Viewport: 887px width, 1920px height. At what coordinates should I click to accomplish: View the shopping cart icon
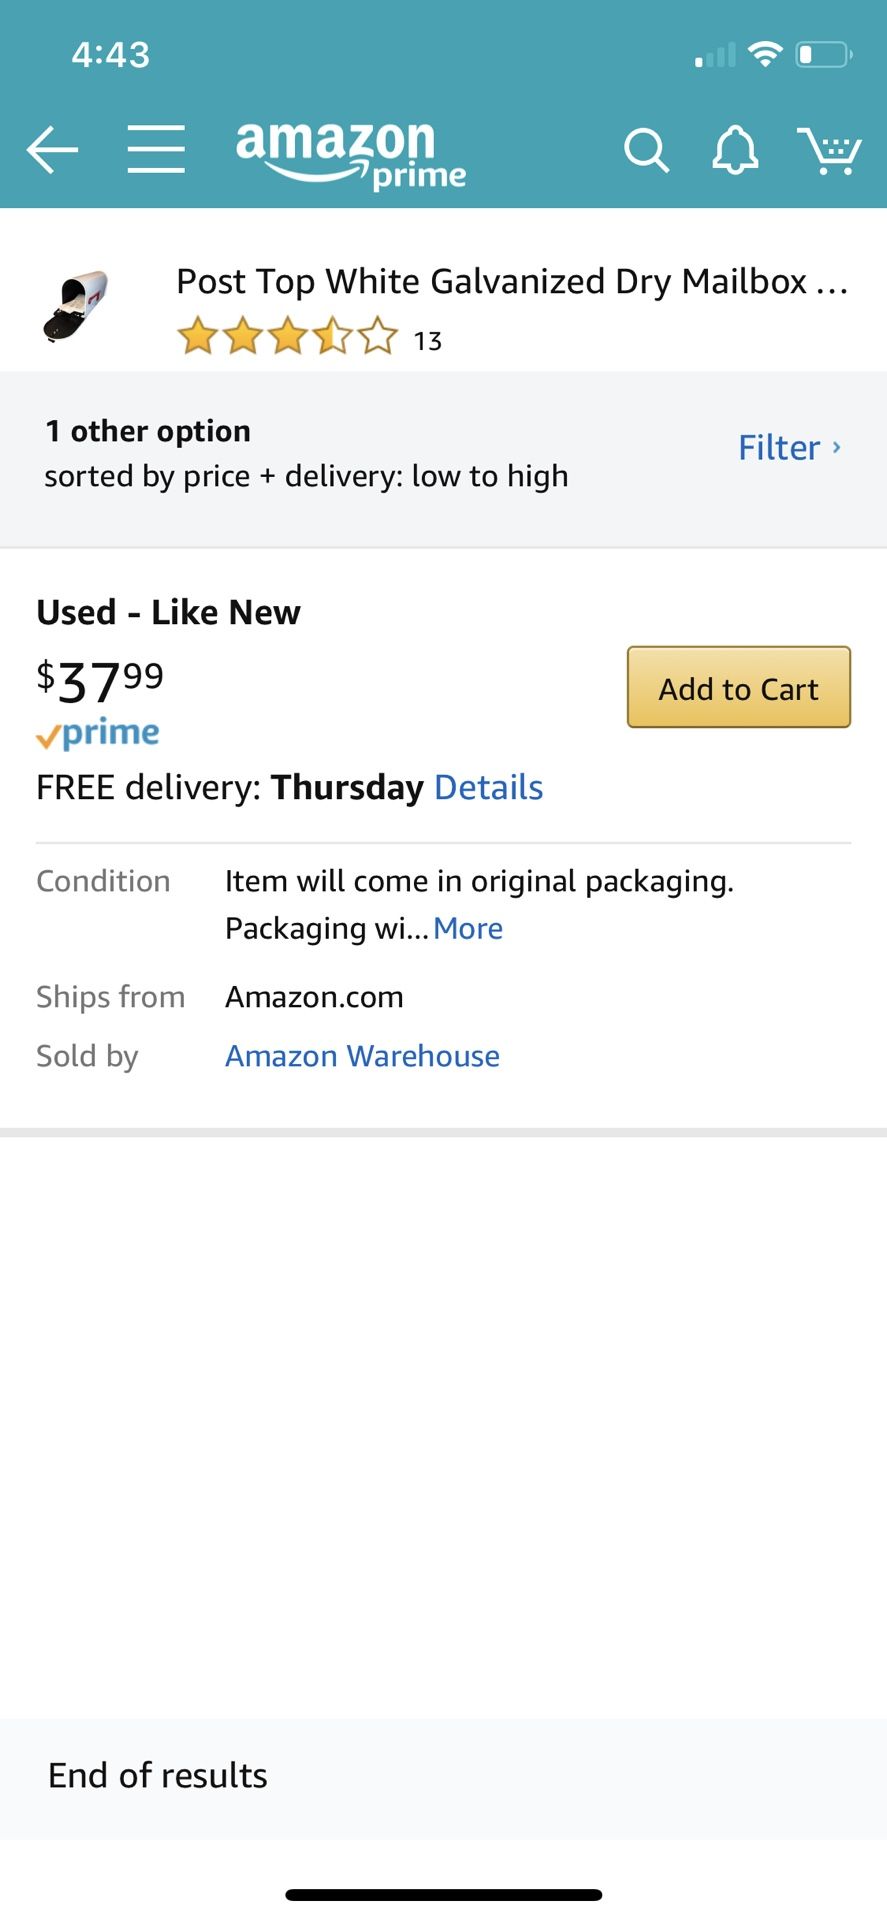click(x=832, y=150)
